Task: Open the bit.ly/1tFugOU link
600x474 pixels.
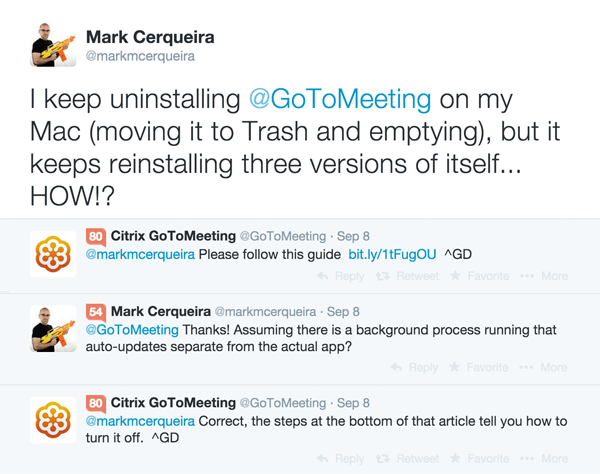Action: coord(392,255)
